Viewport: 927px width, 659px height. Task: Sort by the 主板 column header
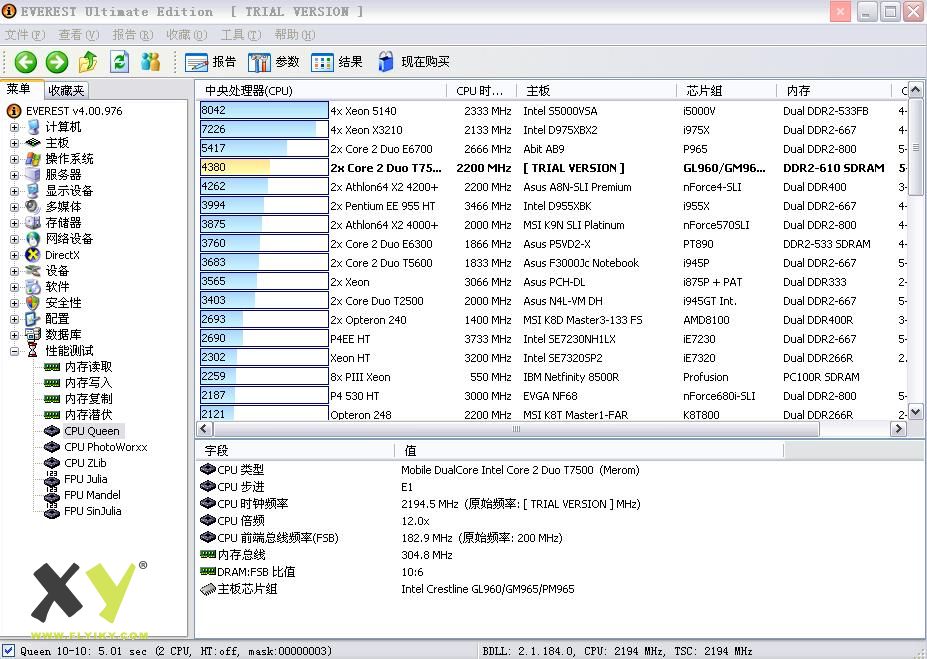click(x=597, y=90)
